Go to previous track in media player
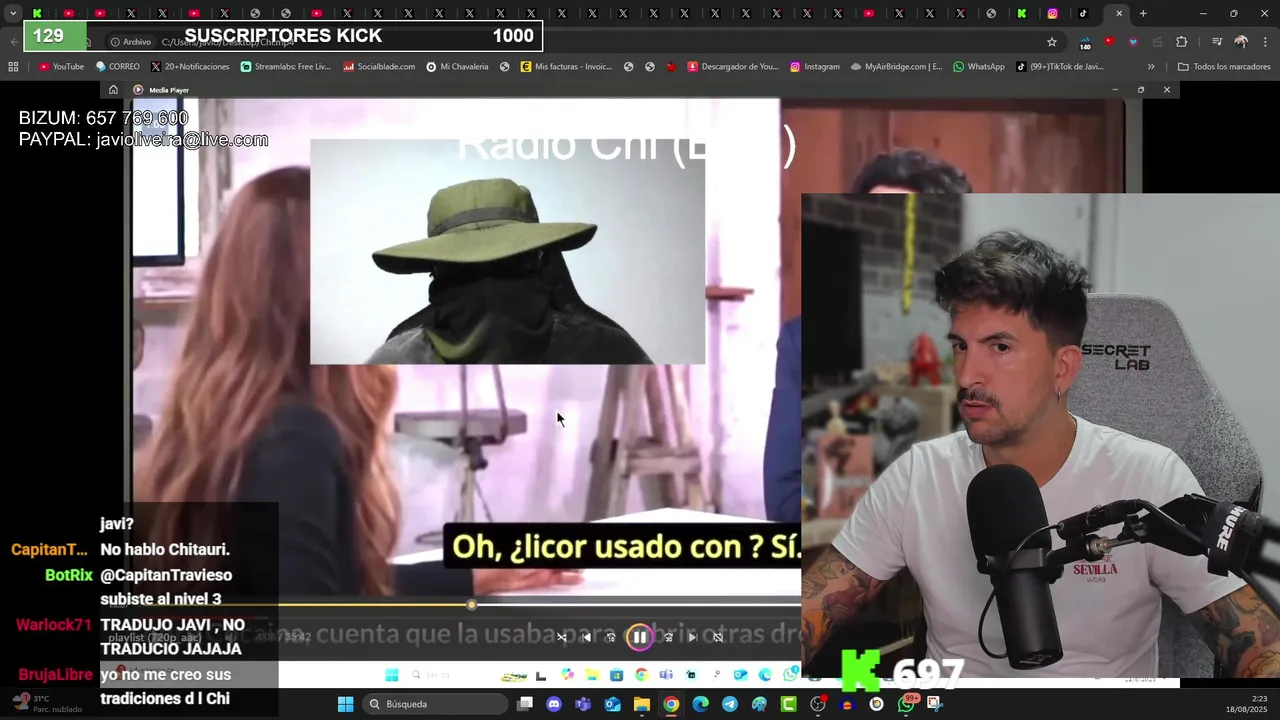 pos(587,637)
